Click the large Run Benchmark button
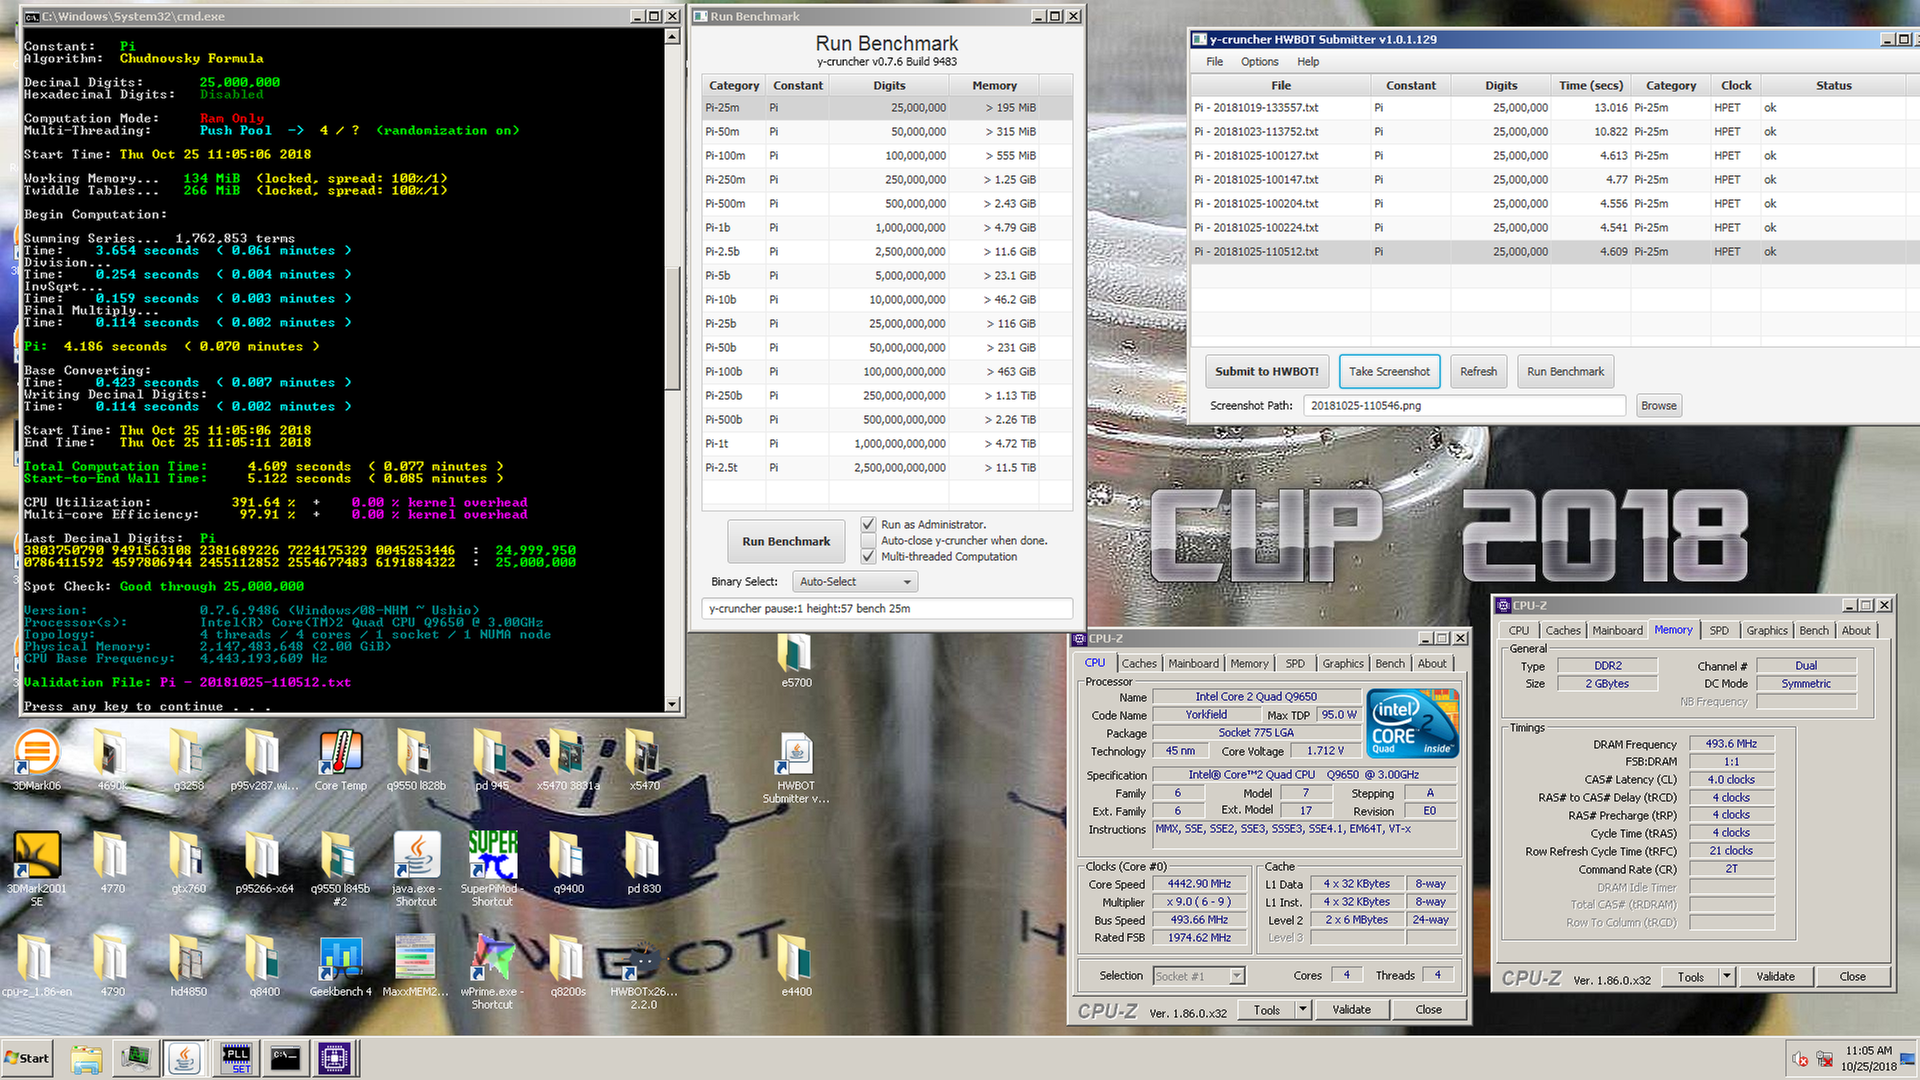This screenshot has width=1920, height=1080. tap(786, 541)
